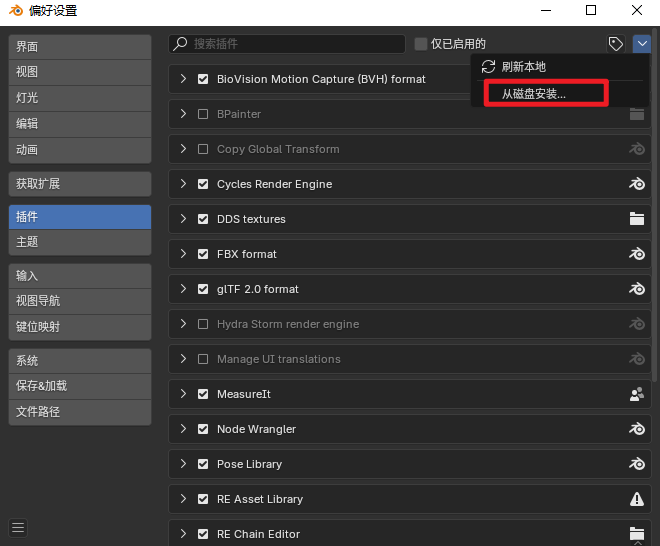Click Blender logo on Copy Global Transform row
Screen dimensions: 660x546
click(x=637, y=149)
